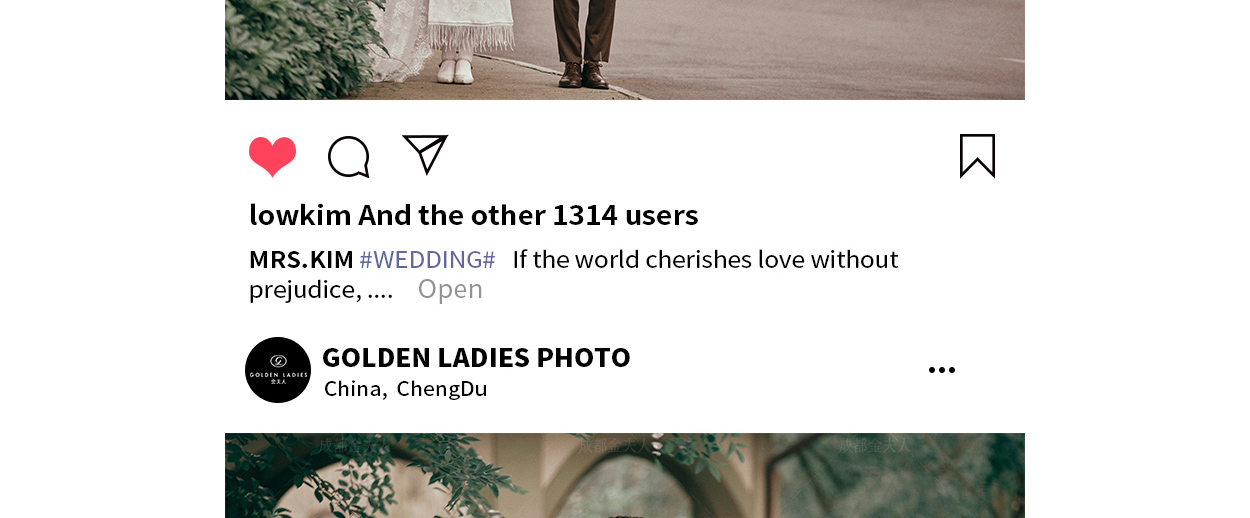Image resolution: width=1250 pixels, height=518 pixels.
Task: Open the Golden Ladies round profile avatar
Action: click(x=278, y=370)
